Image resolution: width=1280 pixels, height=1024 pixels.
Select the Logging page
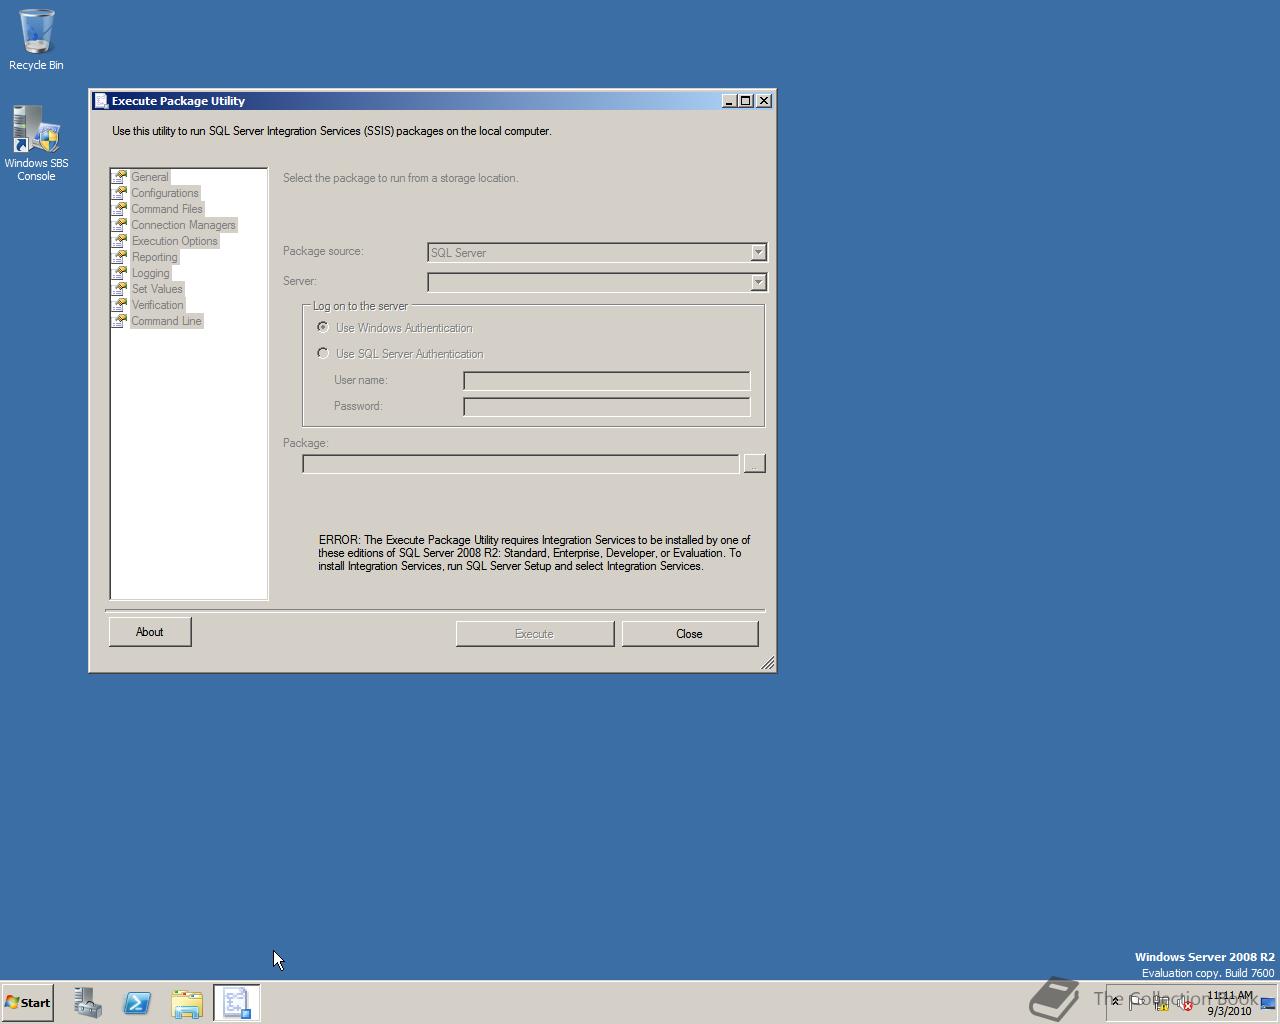(x=151, y=273)
